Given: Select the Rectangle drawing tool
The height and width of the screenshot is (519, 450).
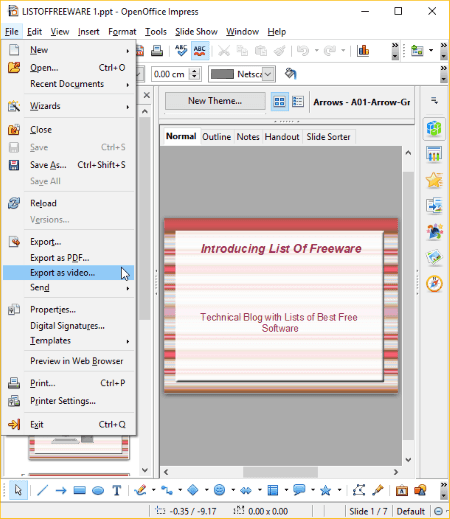Looking at the screenshot, I should click(x=79, y=490).
